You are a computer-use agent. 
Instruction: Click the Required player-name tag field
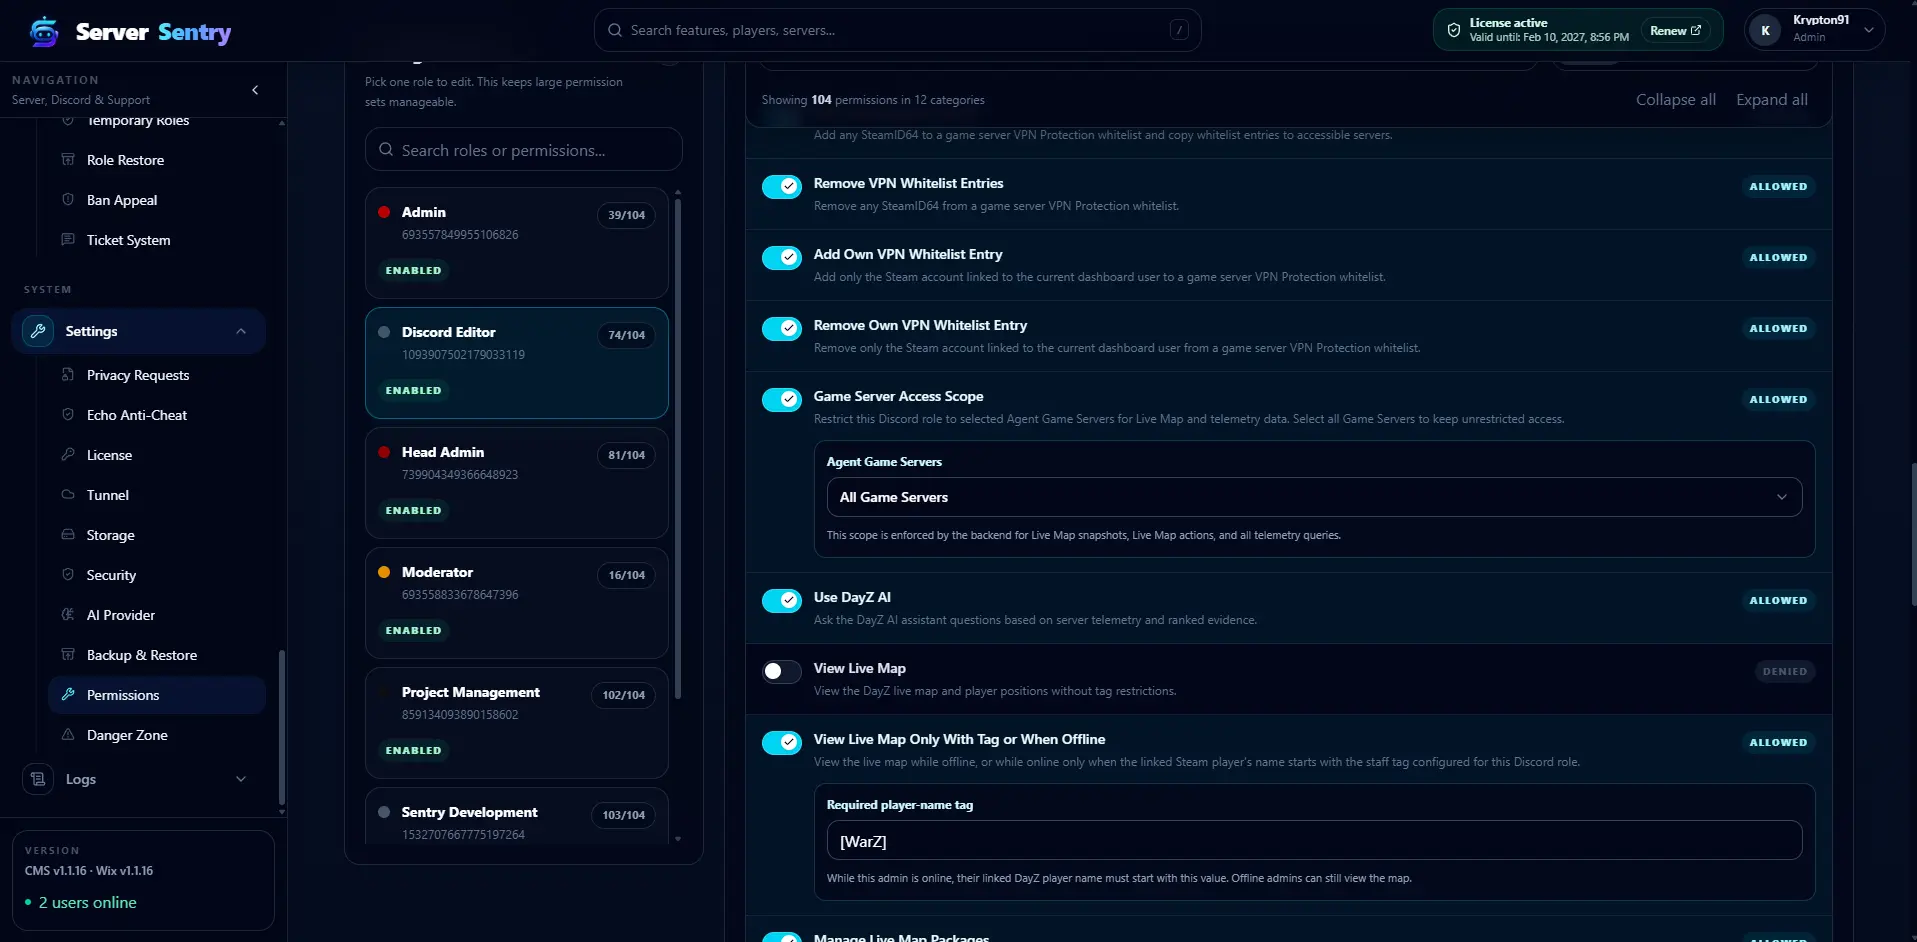pos(1314,841)
